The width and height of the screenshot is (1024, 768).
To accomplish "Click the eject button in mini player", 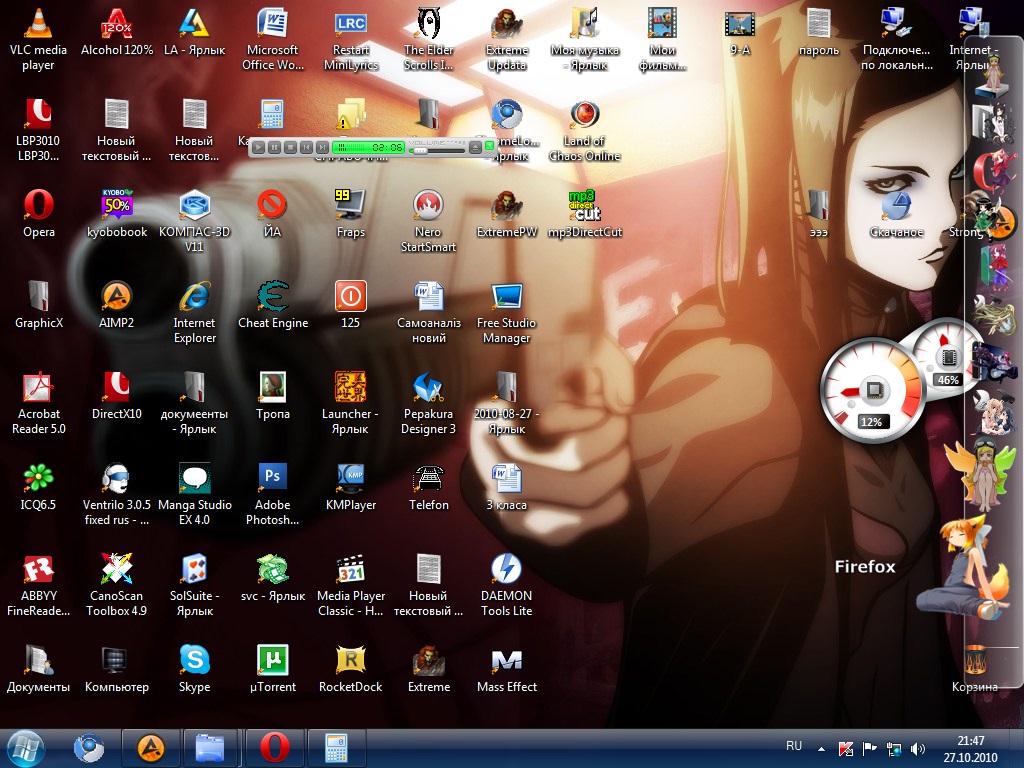I will [475, 147].
